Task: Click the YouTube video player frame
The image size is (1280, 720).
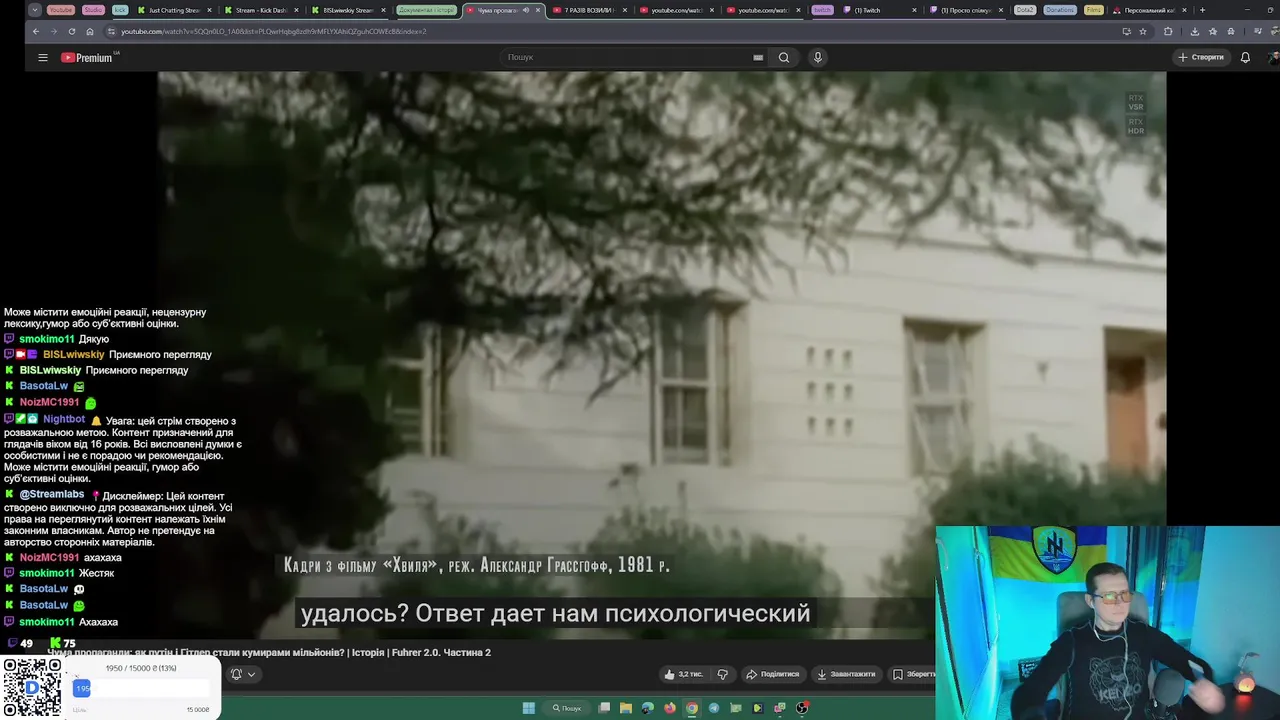Action: point(662,355)
